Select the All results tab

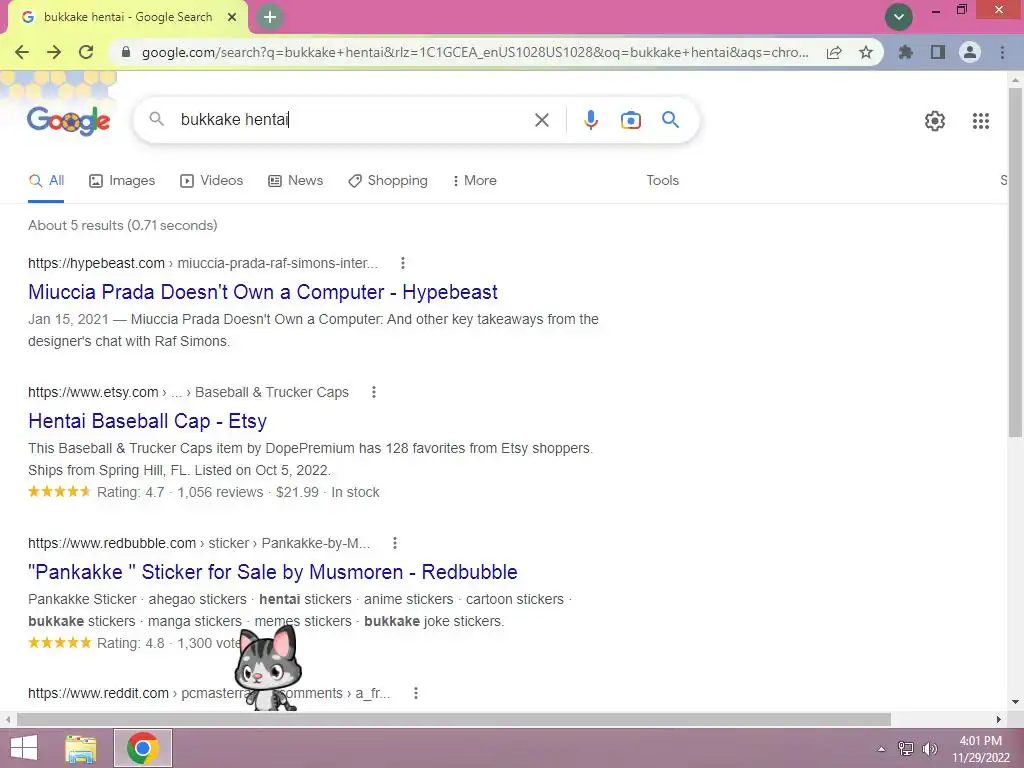(x=46, y=181)
